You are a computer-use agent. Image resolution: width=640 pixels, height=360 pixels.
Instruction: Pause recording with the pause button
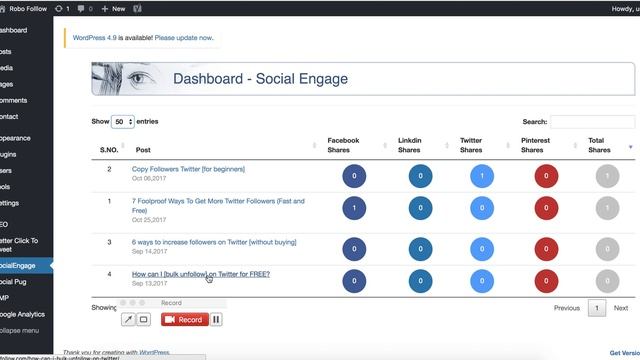pos(216,319)
